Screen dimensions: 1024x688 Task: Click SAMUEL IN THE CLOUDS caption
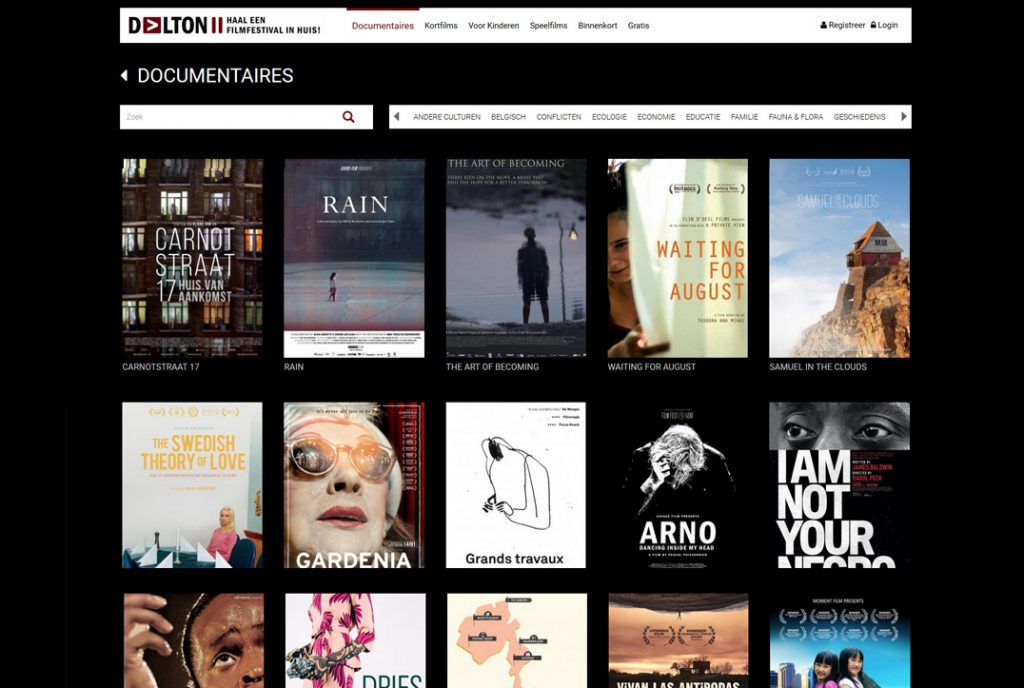click(818, 367)
